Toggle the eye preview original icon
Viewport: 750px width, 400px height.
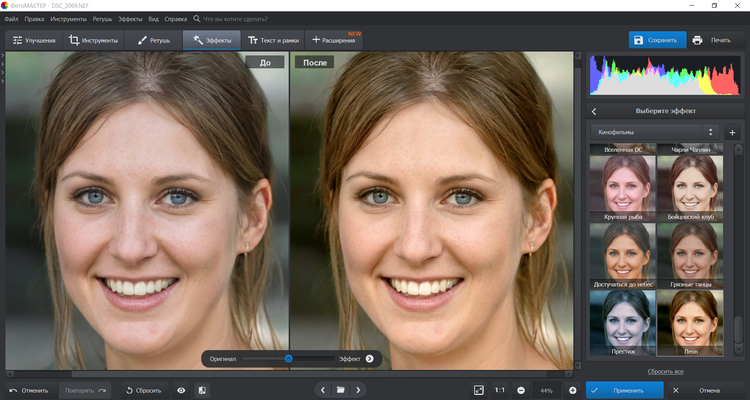181,390
